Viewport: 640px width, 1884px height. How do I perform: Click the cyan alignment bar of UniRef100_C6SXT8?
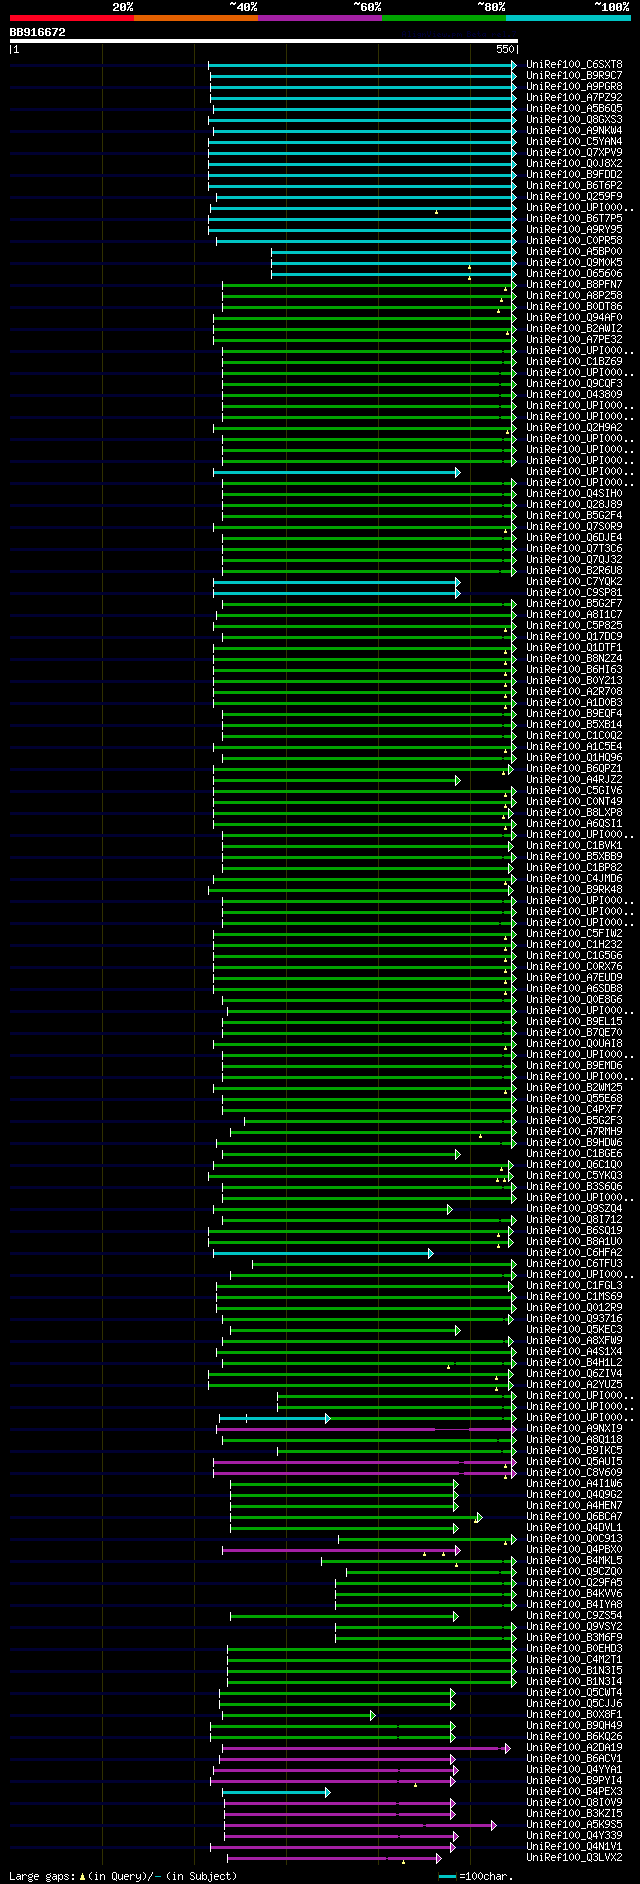tap(362, 64)
